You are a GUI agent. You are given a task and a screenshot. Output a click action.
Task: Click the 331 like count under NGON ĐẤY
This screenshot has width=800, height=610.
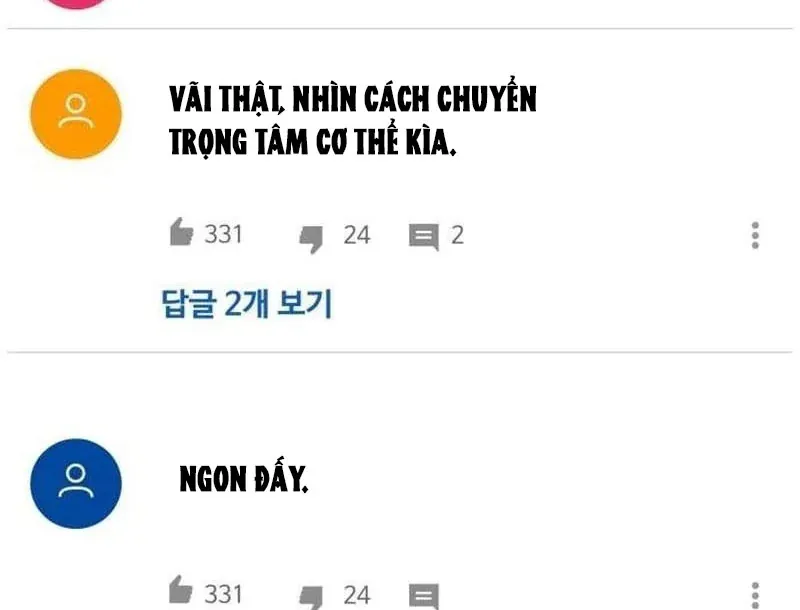(223, 594)
